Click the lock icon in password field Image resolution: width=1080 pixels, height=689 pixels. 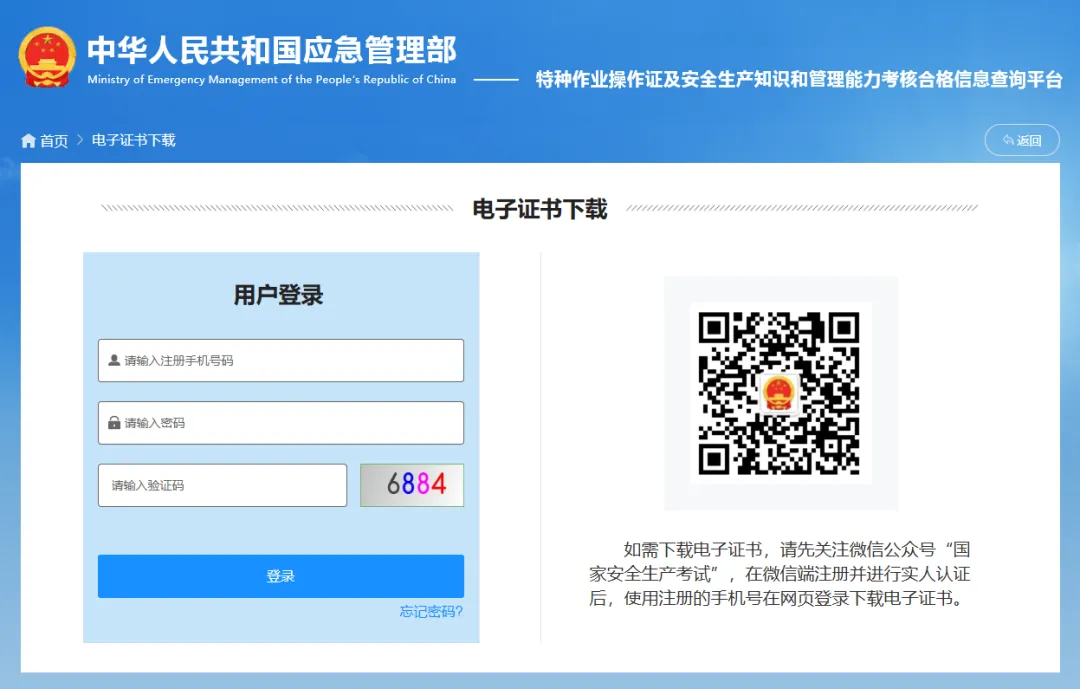(114, 422)
